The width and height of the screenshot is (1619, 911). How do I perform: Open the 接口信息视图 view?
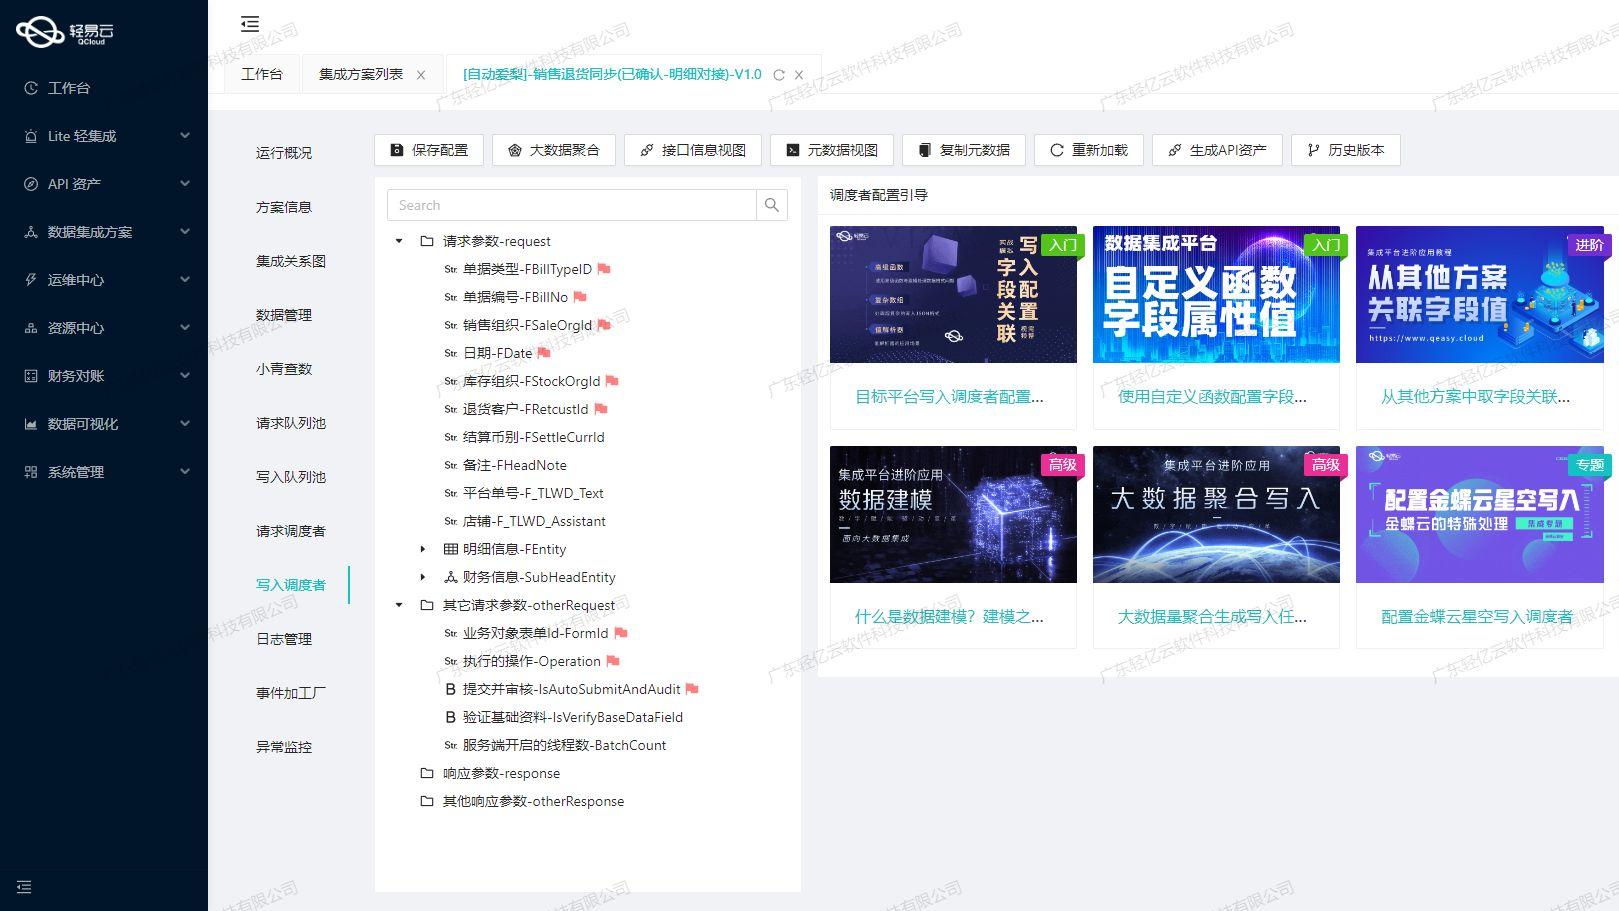[x=693, y=150]
